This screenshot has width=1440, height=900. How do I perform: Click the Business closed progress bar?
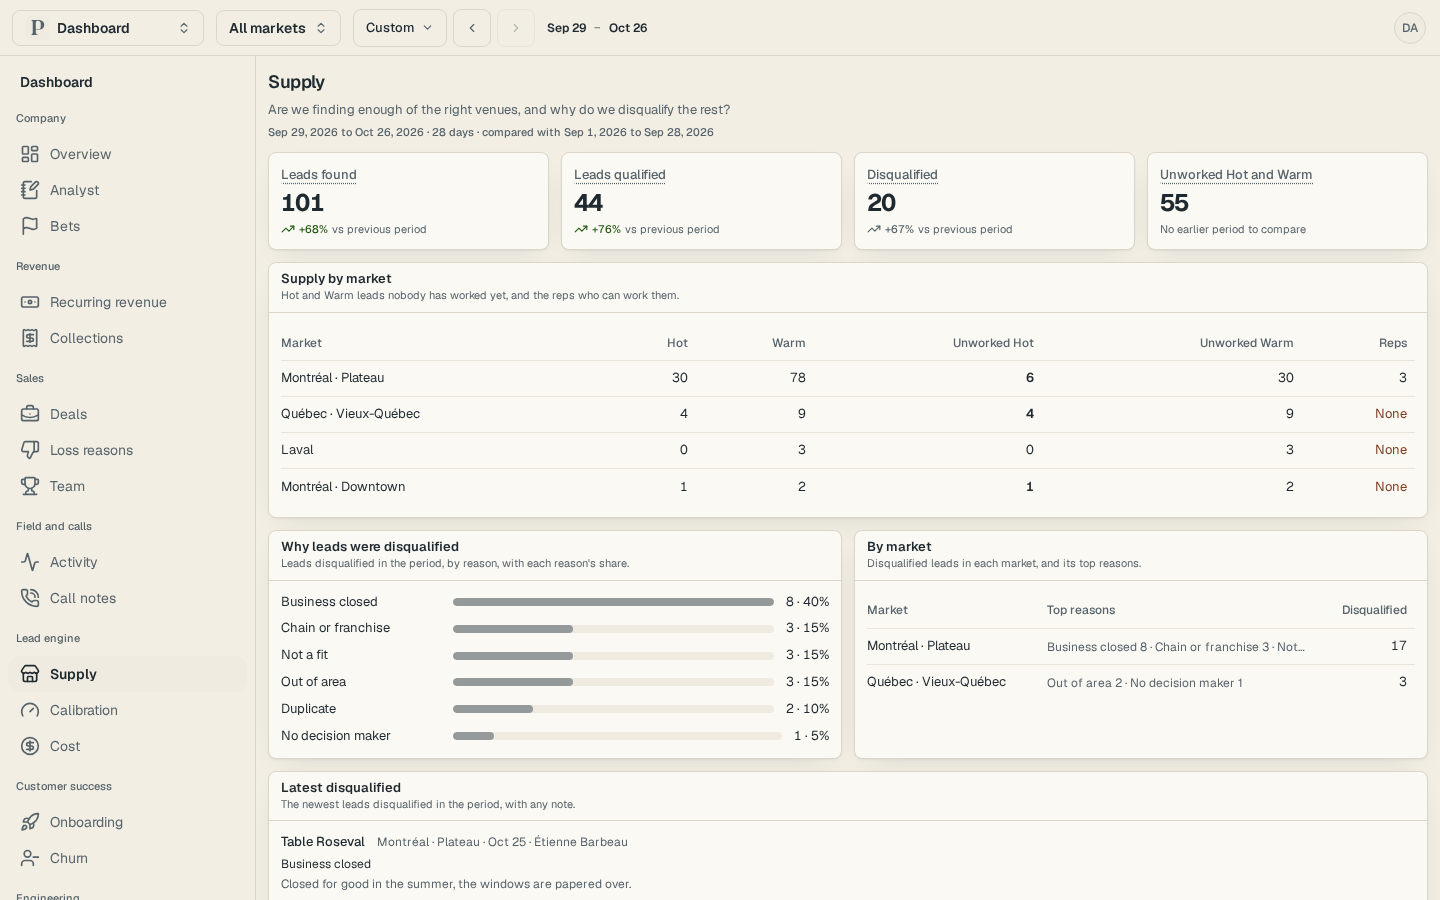(x=613, y=602)
